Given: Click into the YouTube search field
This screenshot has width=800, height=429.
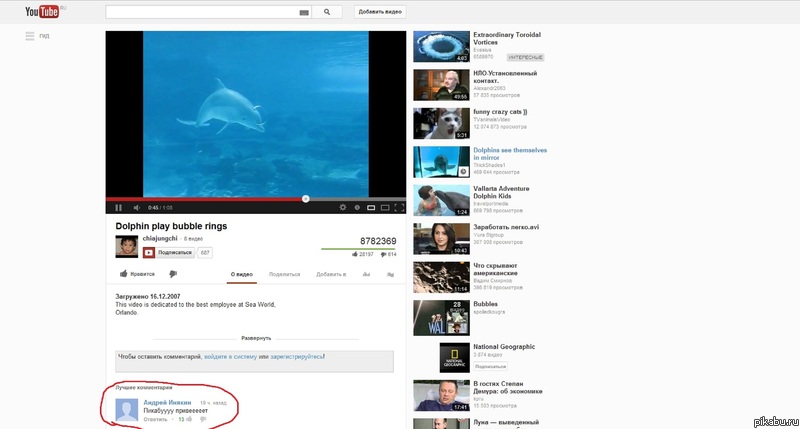Looking at the screenshot, I should (200, 12).
